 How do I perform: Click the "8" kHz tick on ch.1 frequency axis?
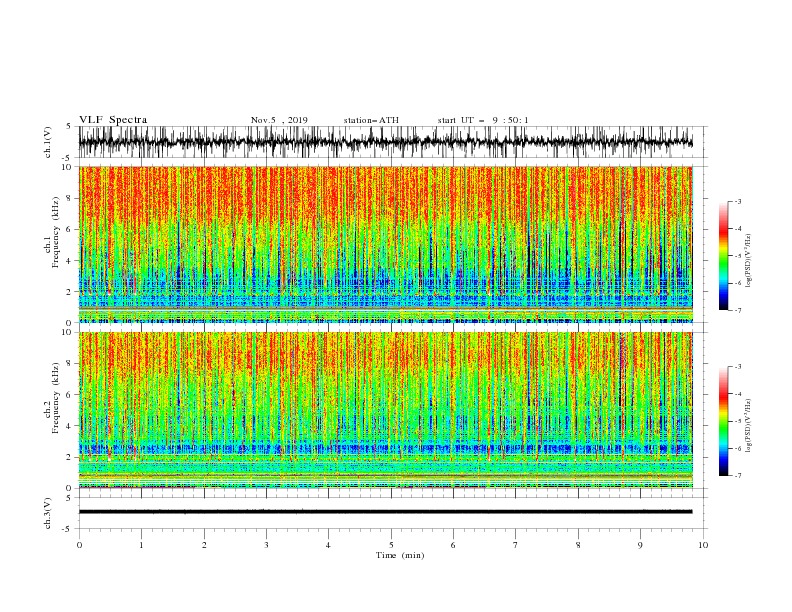tap(69, 198)
